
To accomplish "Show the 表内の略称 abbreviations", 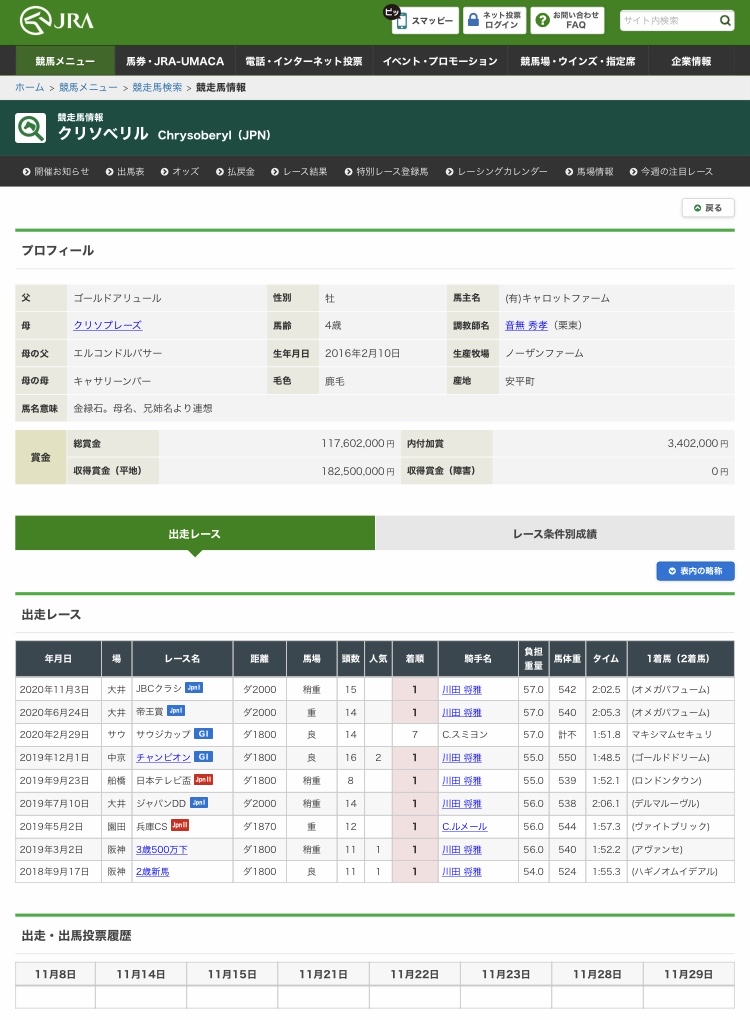I will coord(695,571).
